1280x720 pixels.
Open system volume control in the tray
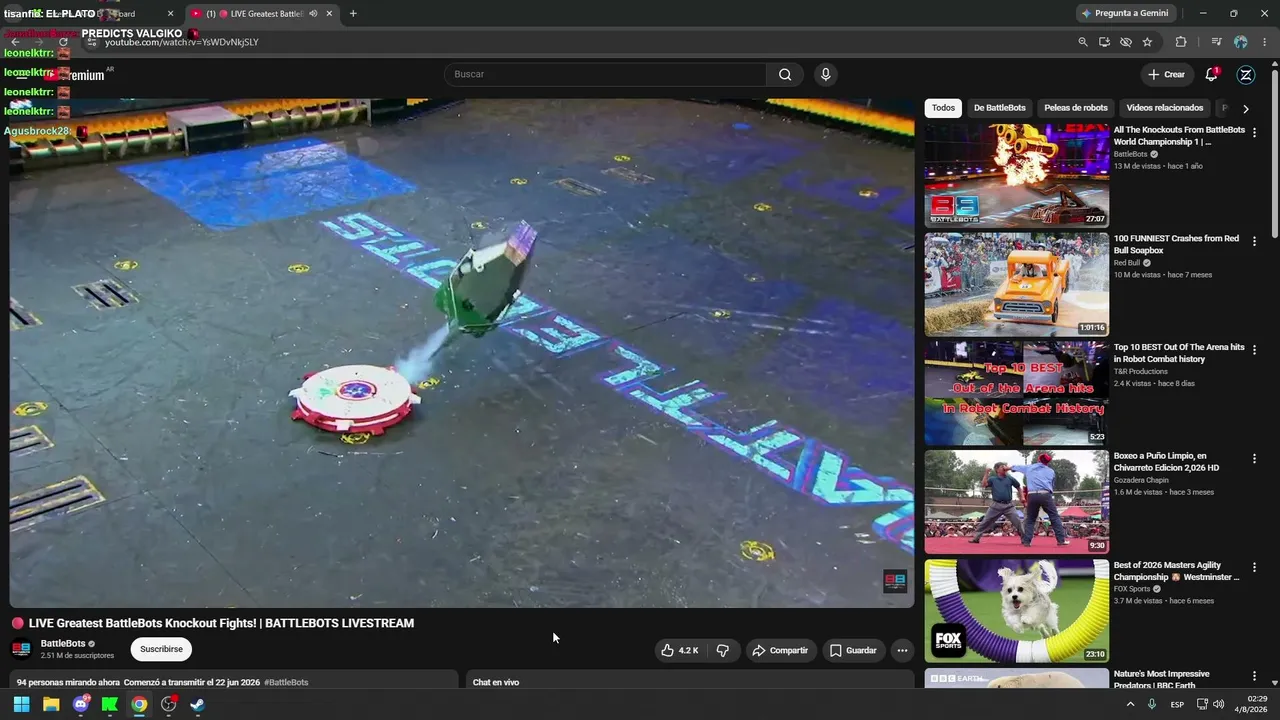click(1218, 704)
